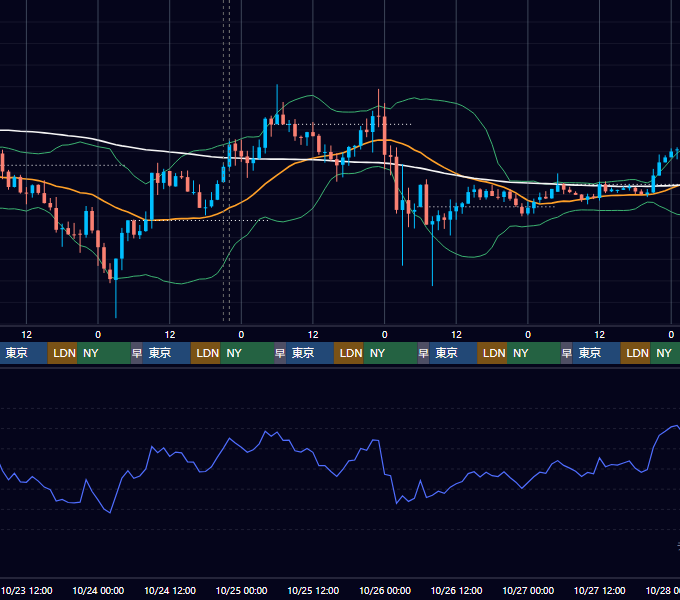This screenshot has width=680, height=600.
Task: Click the LDN session block for 10/25
Action: coord(349,353)
